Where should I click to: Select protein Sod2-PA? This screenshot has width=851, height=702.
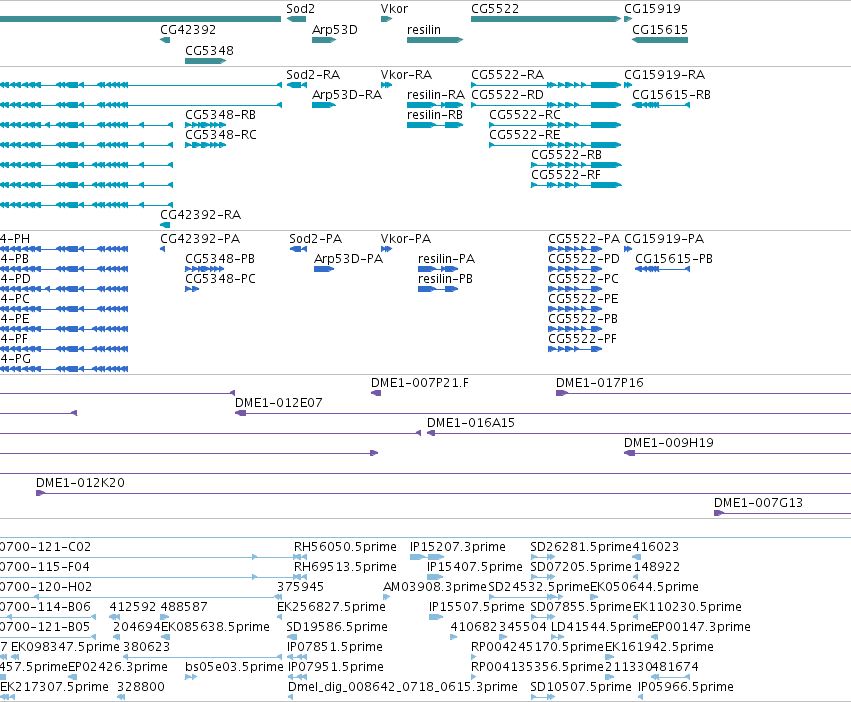point(315,239)
